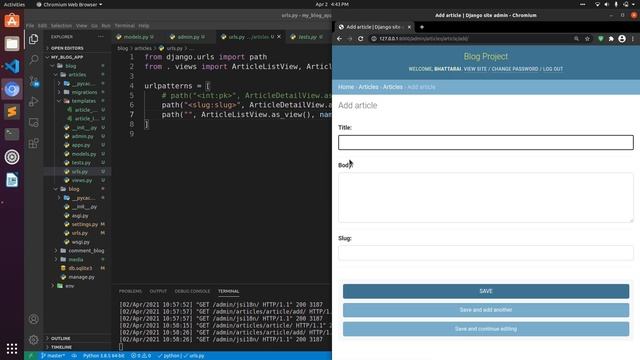
Task: Collapse the templates folder
Action: (83, 101)
